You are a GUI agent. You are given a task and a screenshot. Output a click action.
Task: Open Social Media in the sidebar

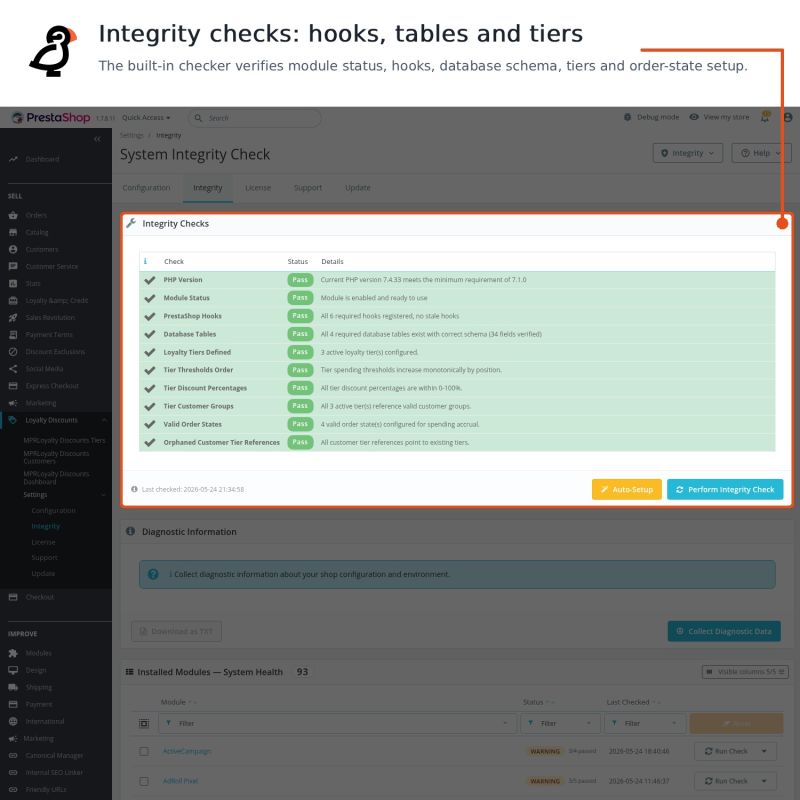pyautogui.click(x=44, y=369)
